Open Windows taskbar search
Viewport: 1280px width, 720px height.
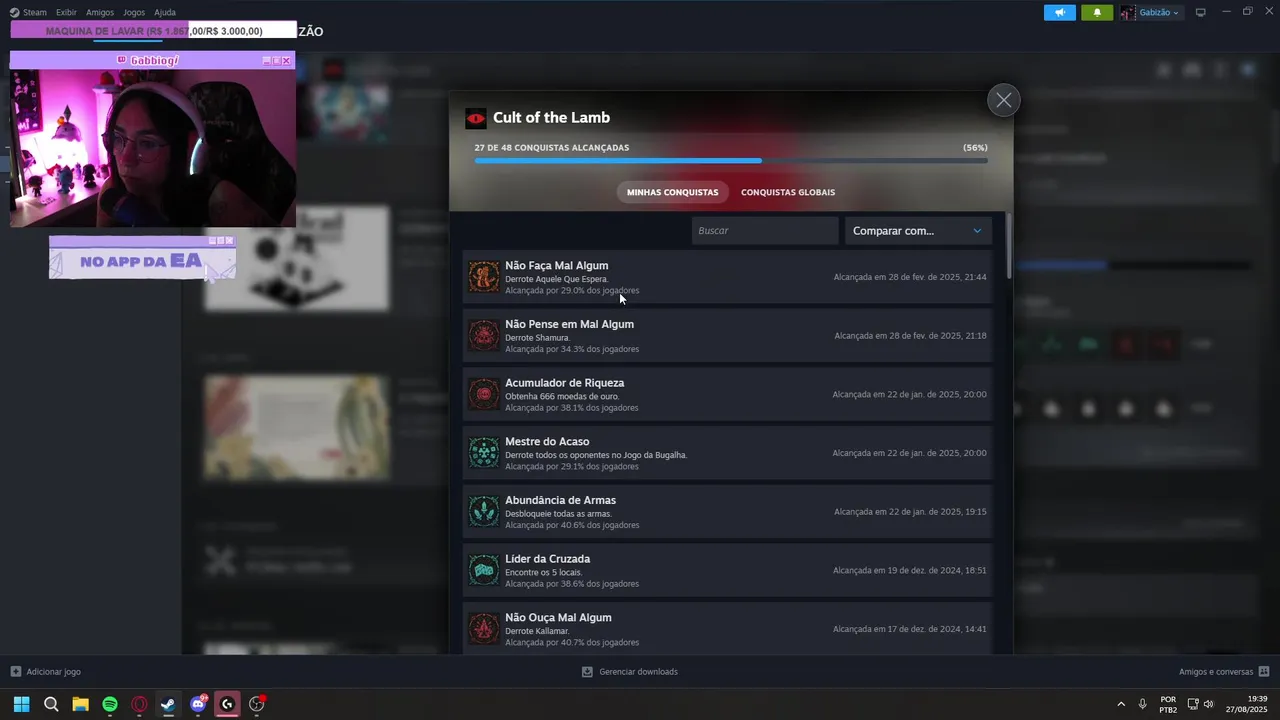pos(51,704)
